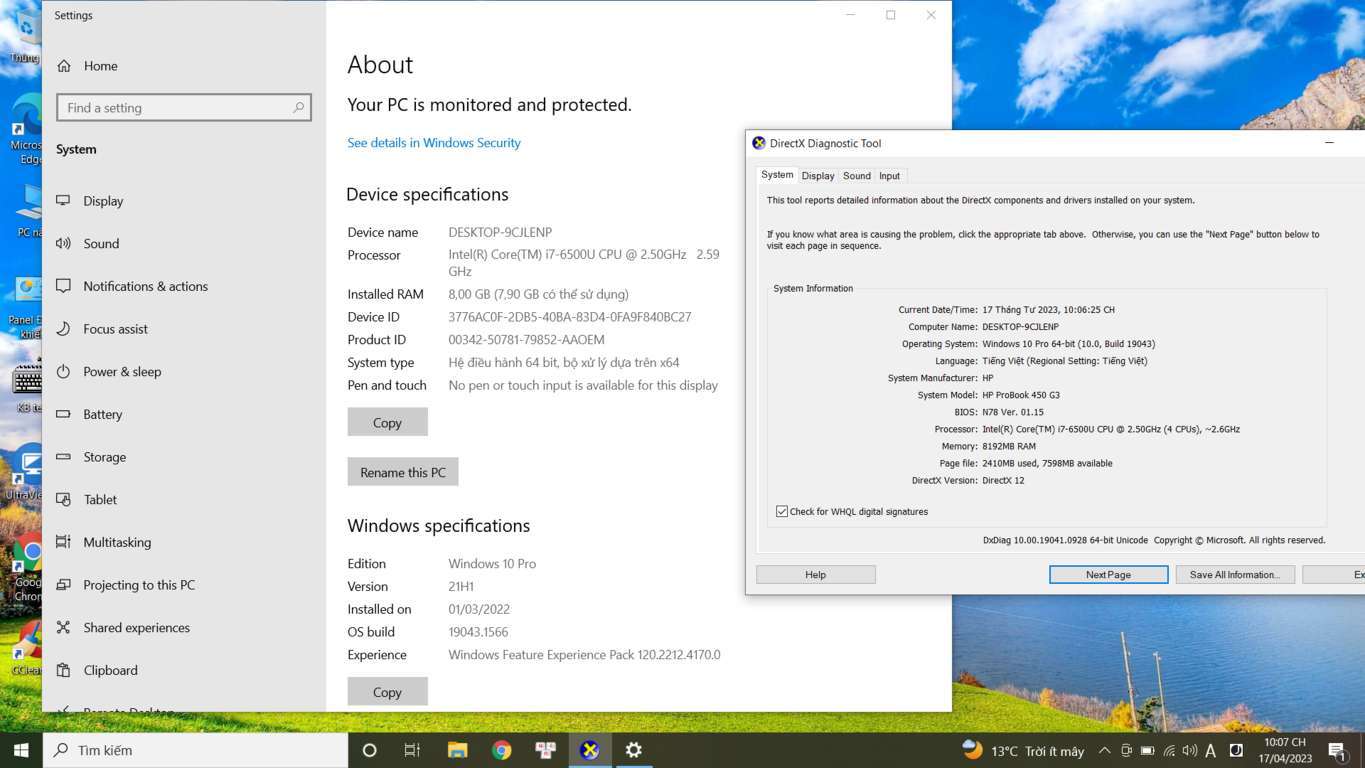Show hidden tray icons chevron
This screenshot has width=1365, height=768.
click(1104, 751)
